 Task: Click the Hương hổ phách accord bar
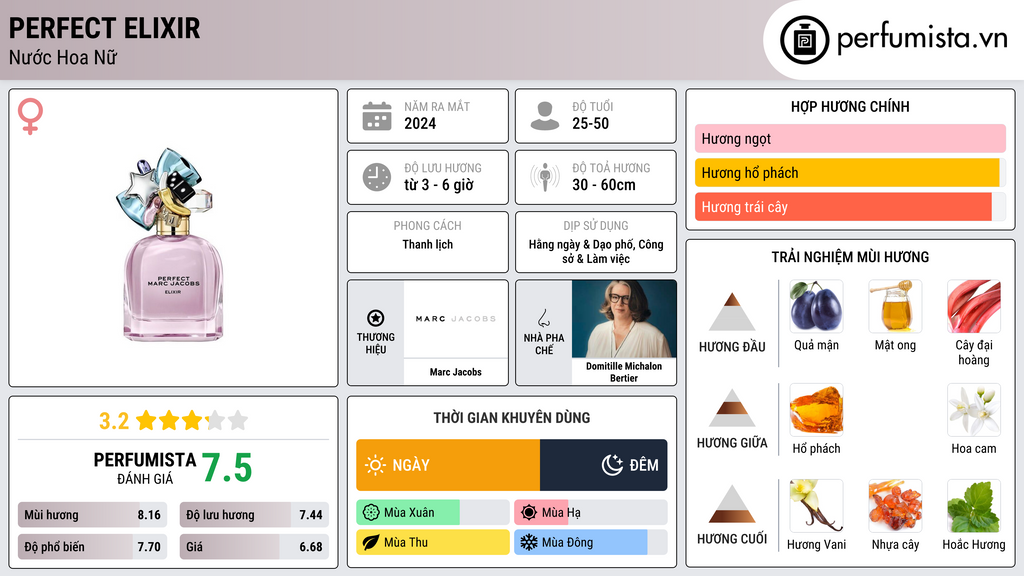click(x=850, y=173)
